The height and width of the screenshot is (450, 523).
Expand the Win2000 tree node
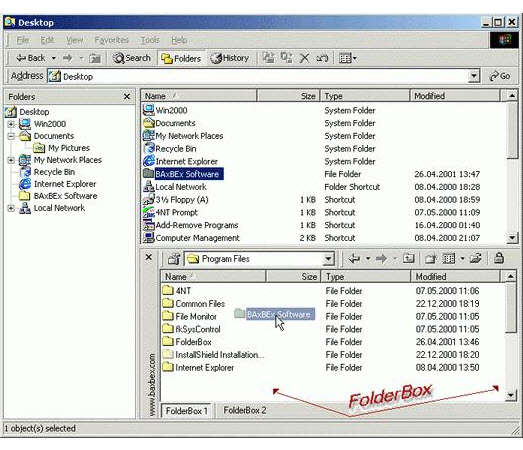pyautogui.click(x=11, y=124)
